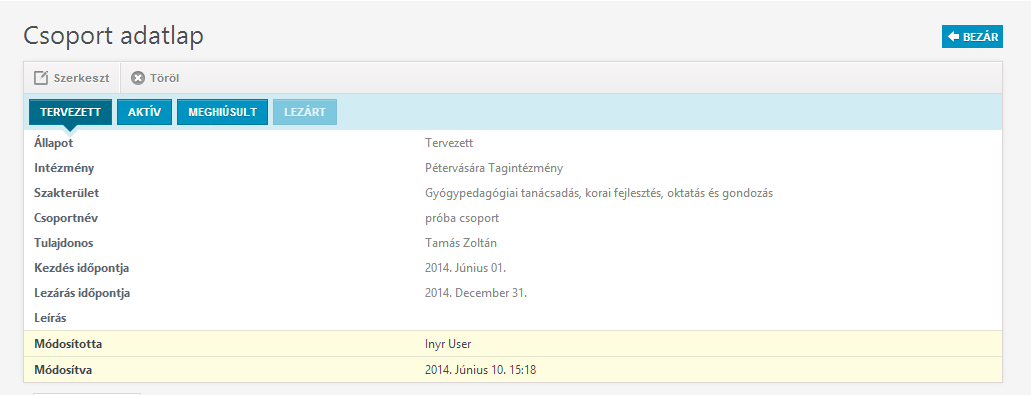Click the left arrow icon on BEZÁR
Image resolution: width=1031 pixels, height=395 pixels.
coord(953,37)
